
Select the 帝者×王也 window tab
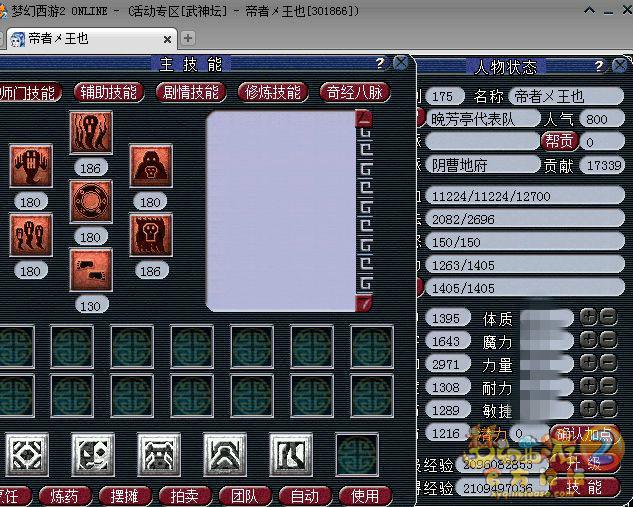point(92,39)
